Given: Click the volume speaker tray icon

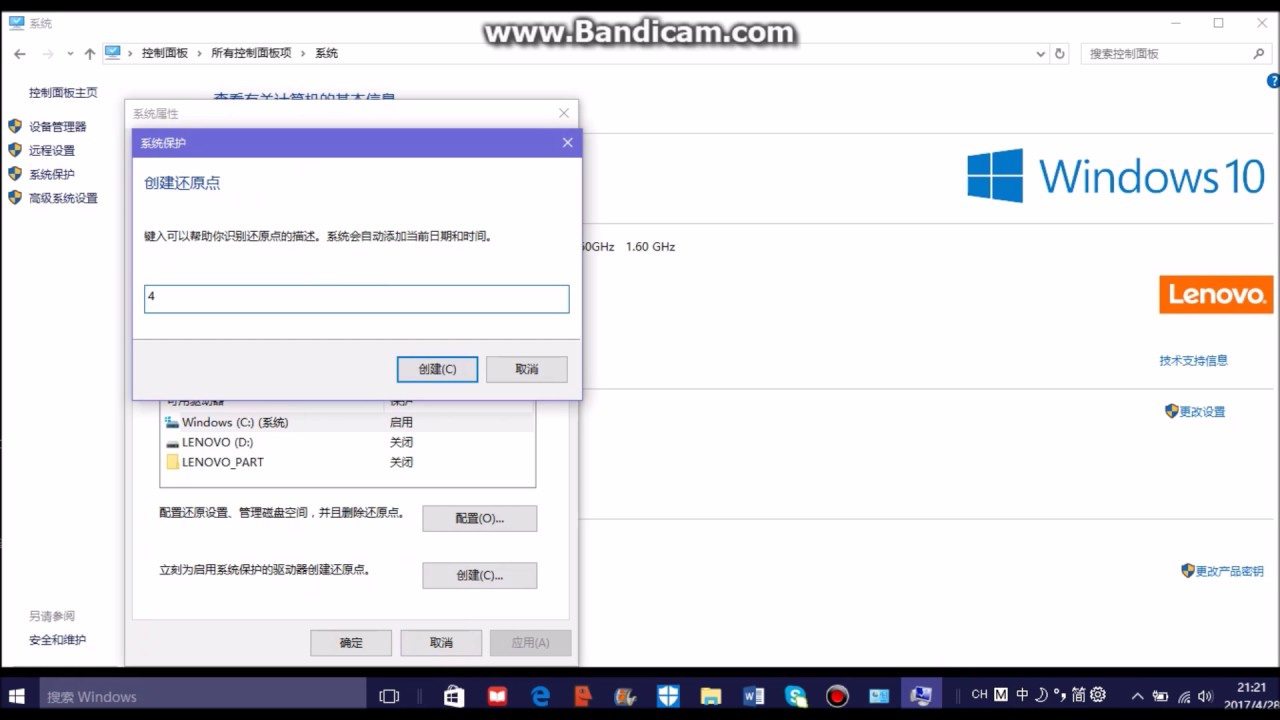Looking at the screenshot, I should click(x=1206, y=696).
